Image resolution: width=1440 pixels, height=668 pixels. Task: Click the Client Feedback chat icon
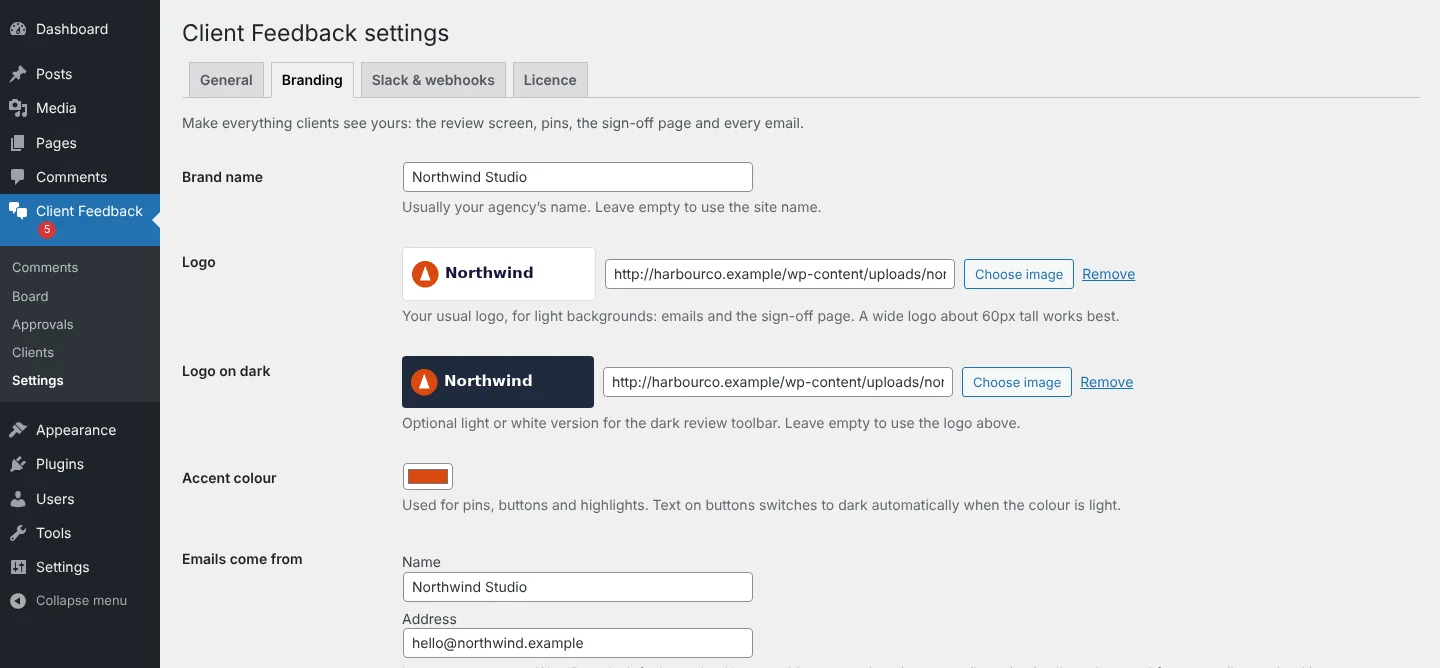[18, 211]
